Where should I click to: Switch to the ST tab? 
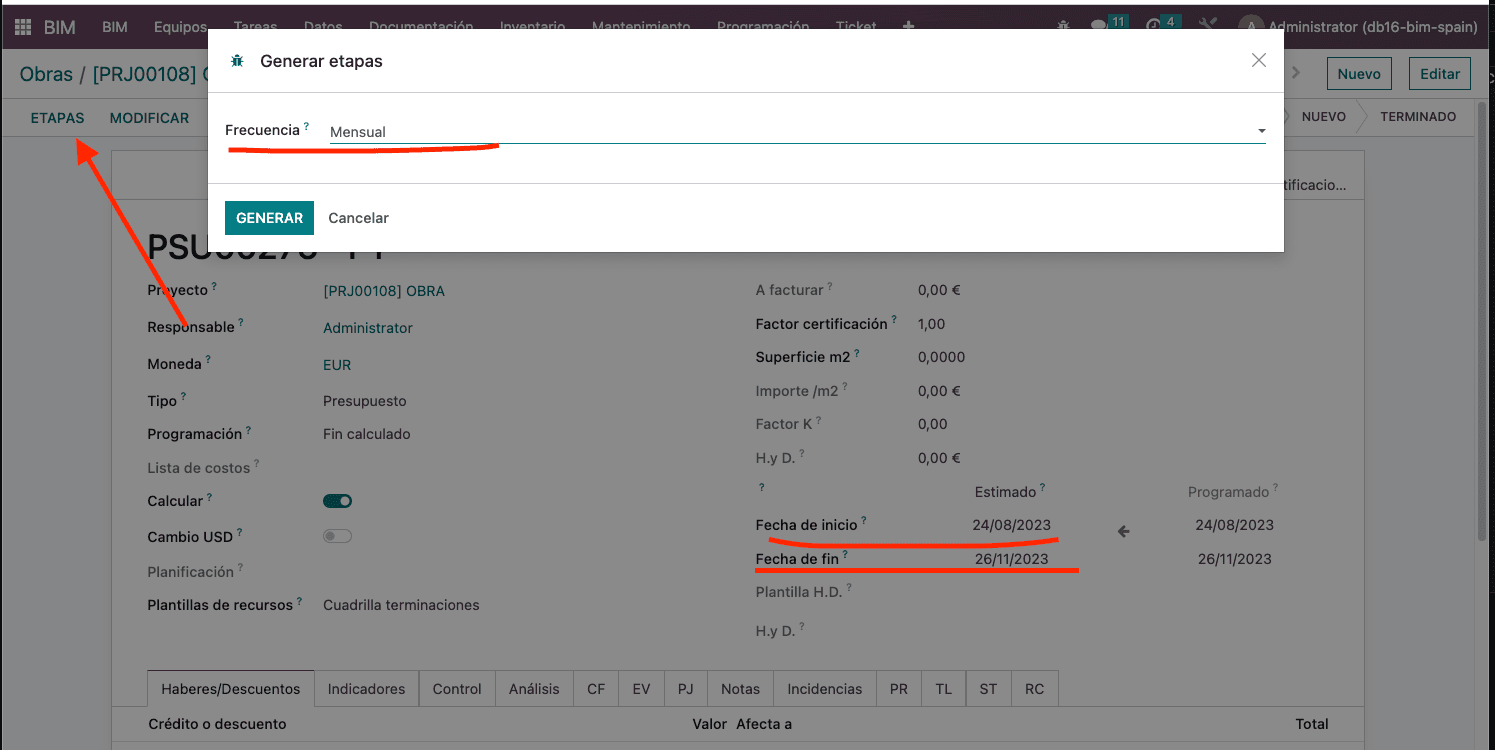(988, 689)
